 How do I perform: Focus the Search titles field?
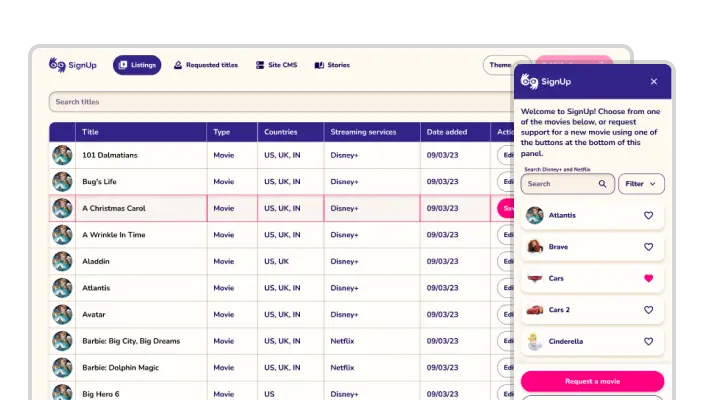point(282,102)
